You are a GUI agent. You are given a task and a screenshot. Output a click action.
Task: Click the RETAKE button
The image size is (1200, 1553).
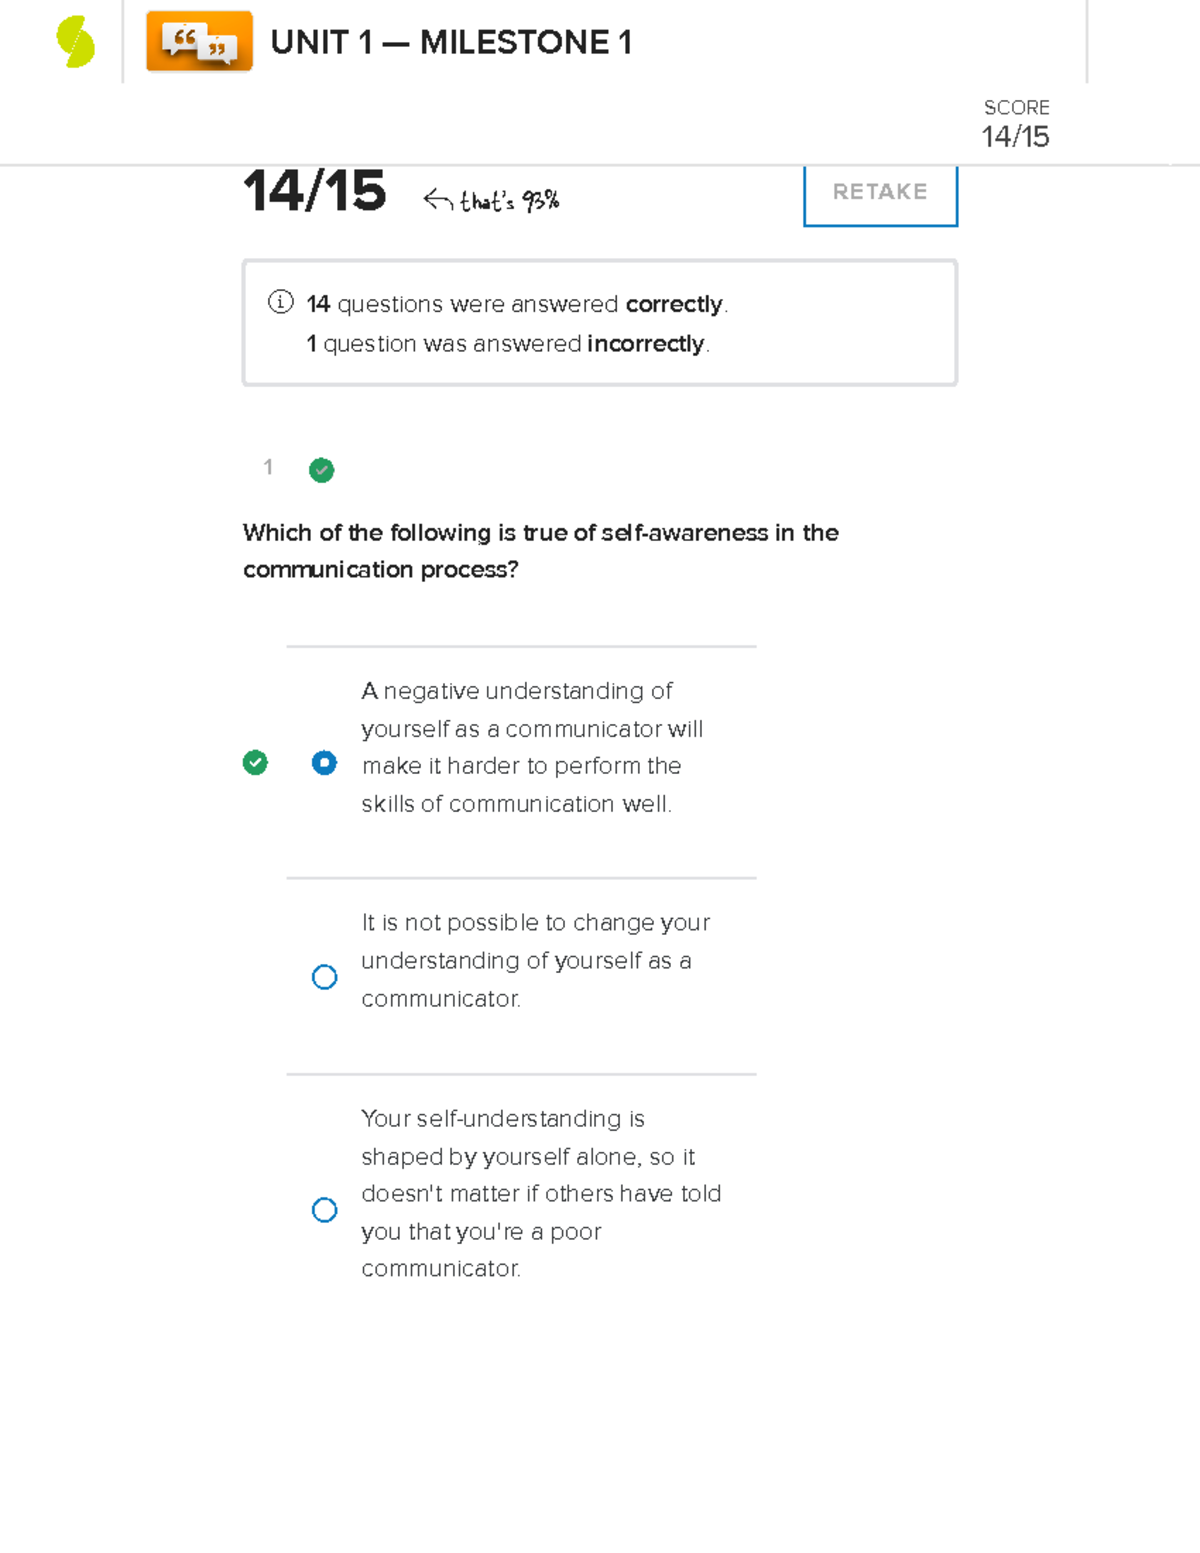point(880,194)
